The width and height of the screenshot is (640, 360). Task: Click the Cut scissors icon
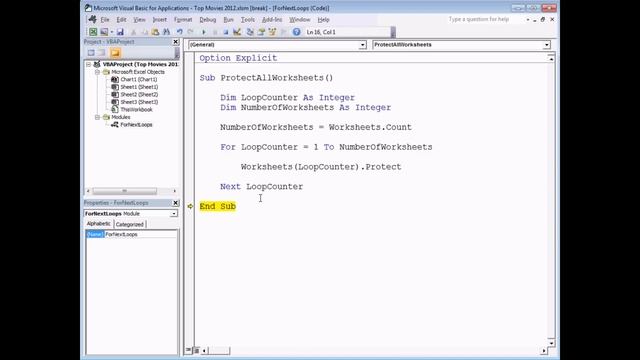(x=133, y=32)
